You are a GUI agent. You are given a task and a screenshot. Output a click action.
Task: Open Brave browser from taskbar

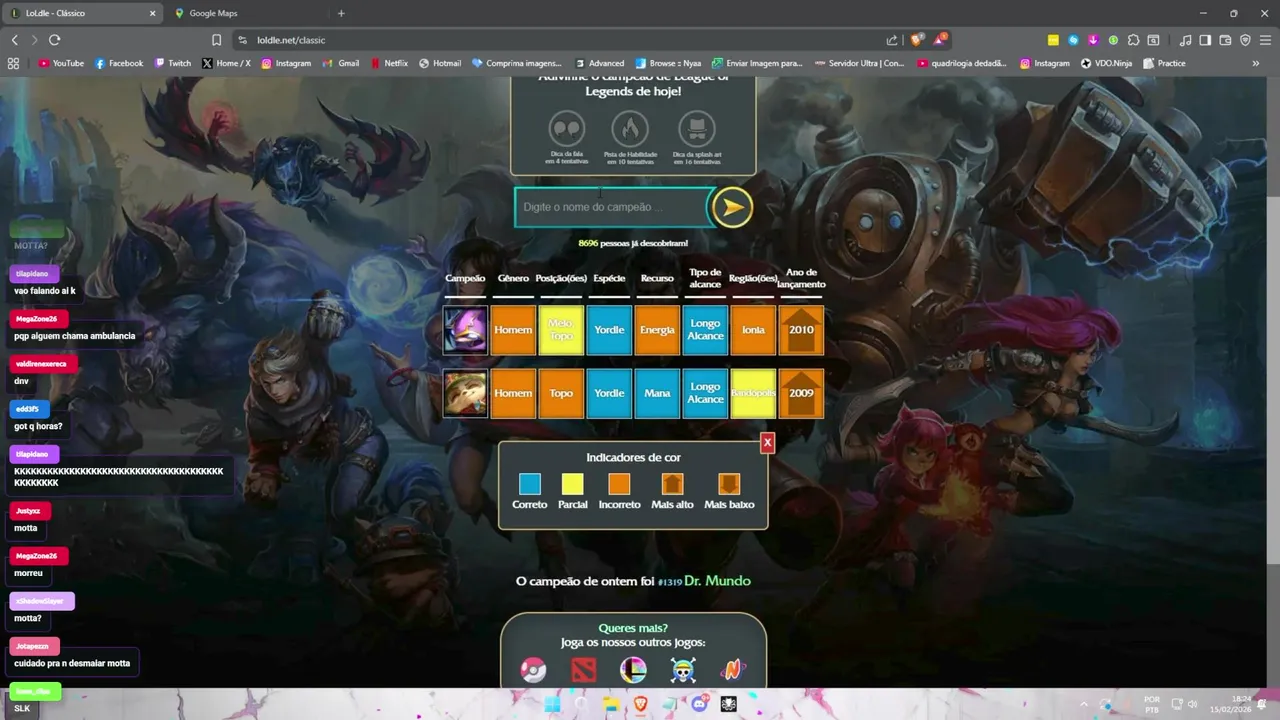641,704
